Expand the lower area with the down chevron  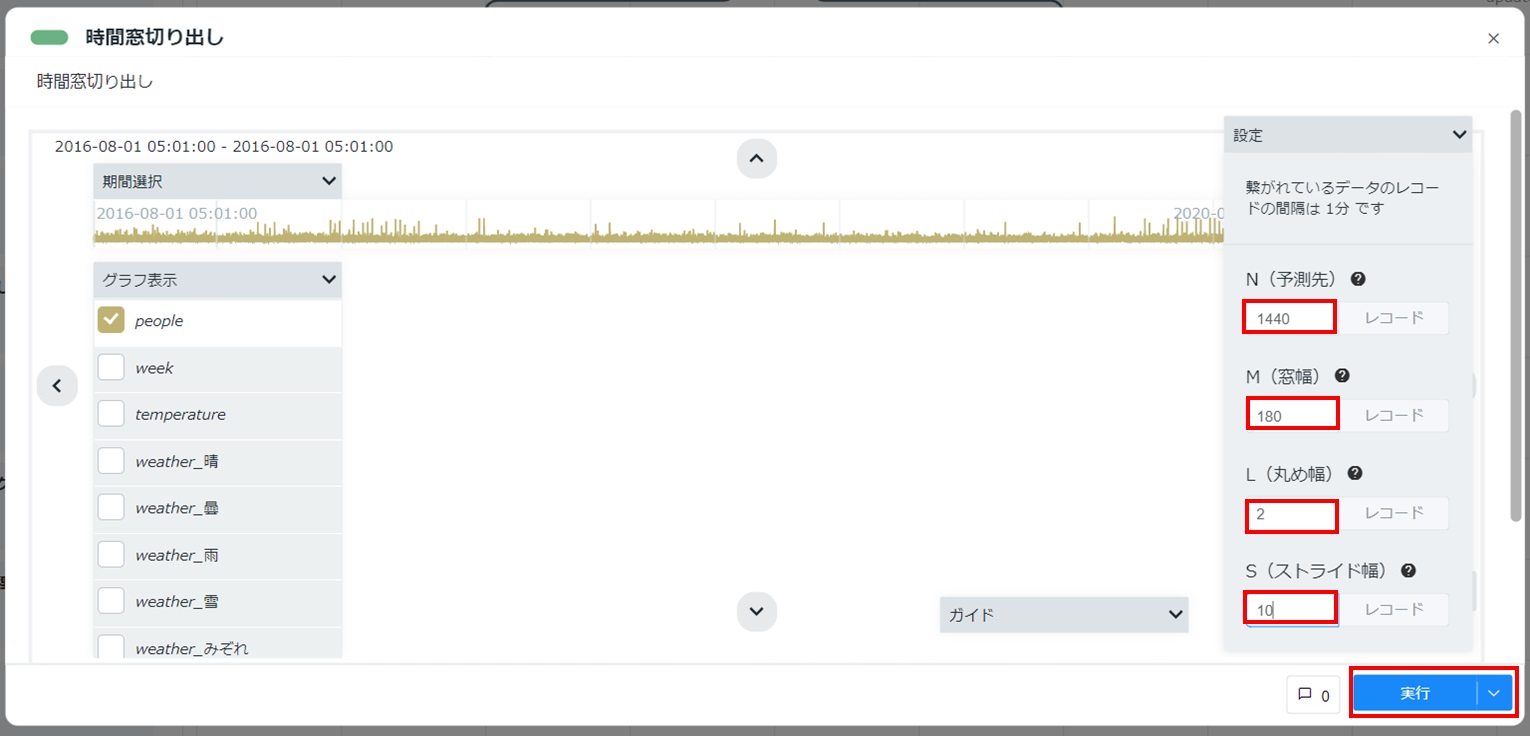tap(757, 611)
